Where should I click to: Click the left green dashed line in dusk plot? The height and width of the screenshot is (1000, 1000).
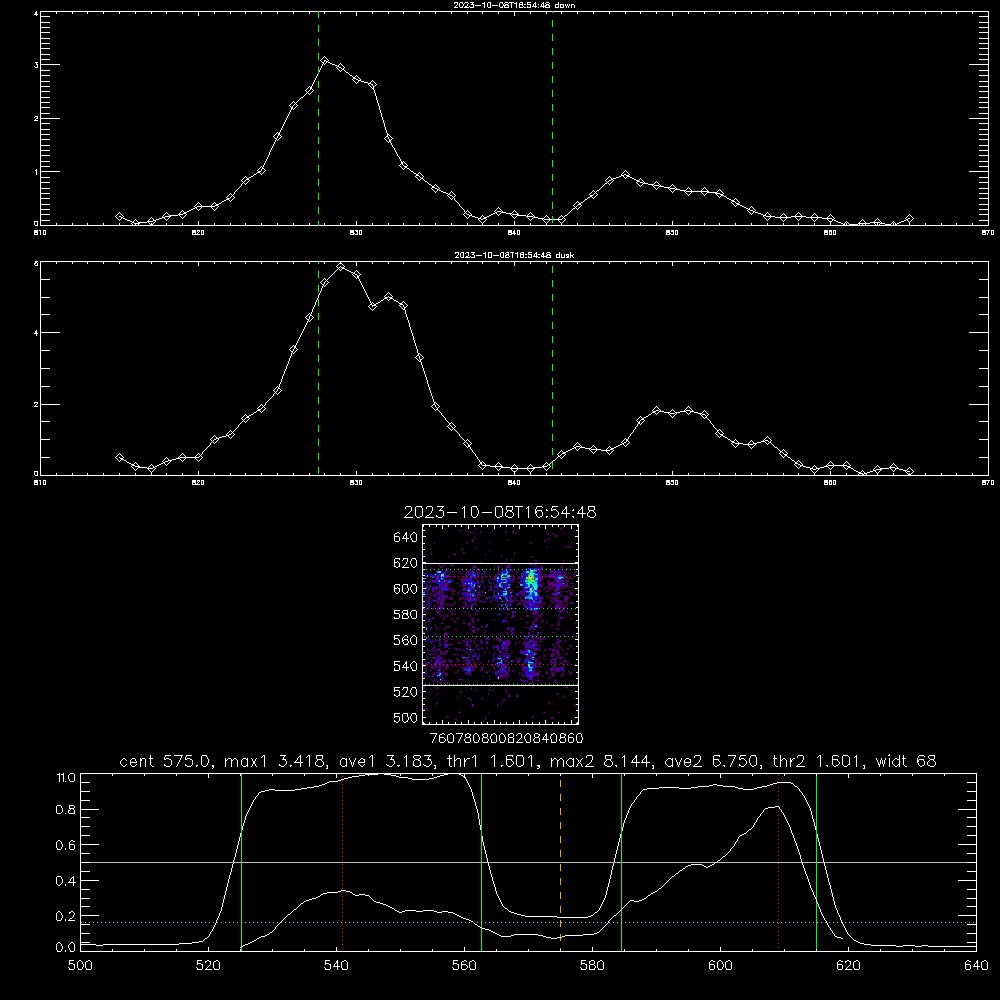tap(318, 370)
